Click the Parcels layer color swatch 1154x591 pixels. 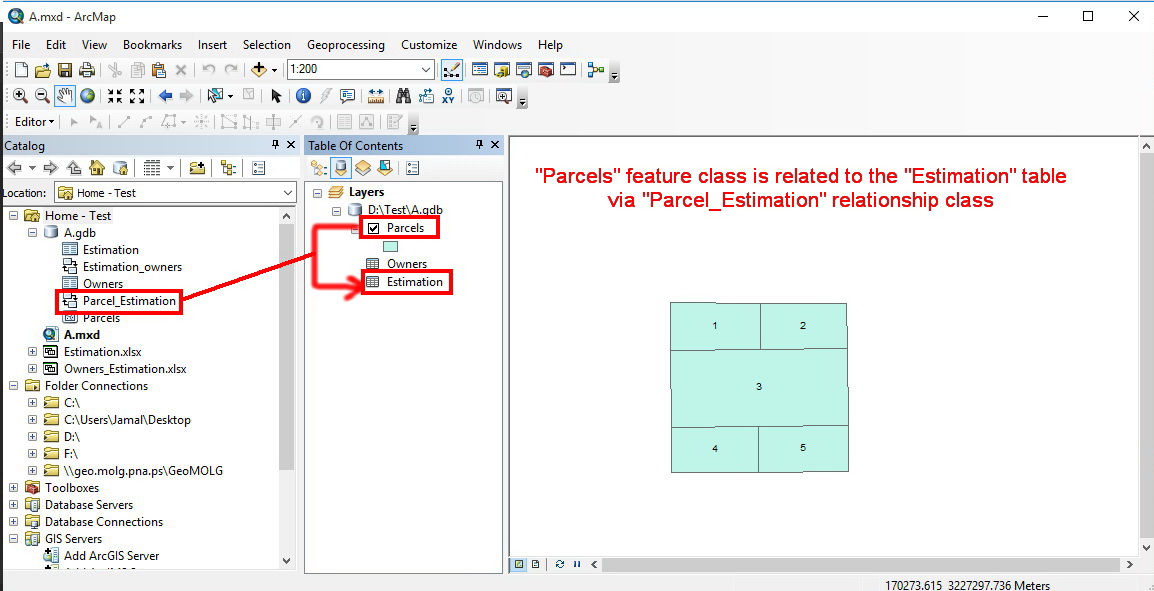pos(391,247)
